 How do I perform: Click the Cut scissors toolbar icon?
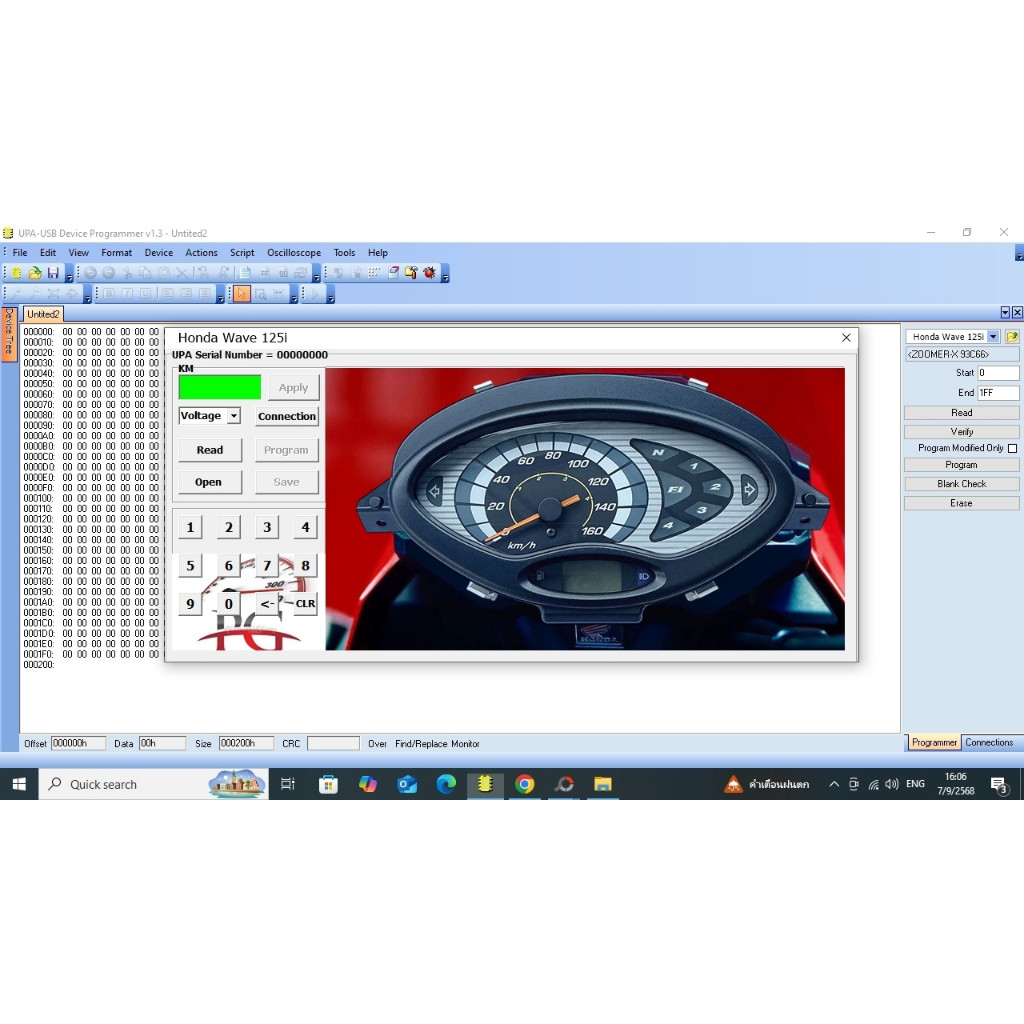(127, 273)
